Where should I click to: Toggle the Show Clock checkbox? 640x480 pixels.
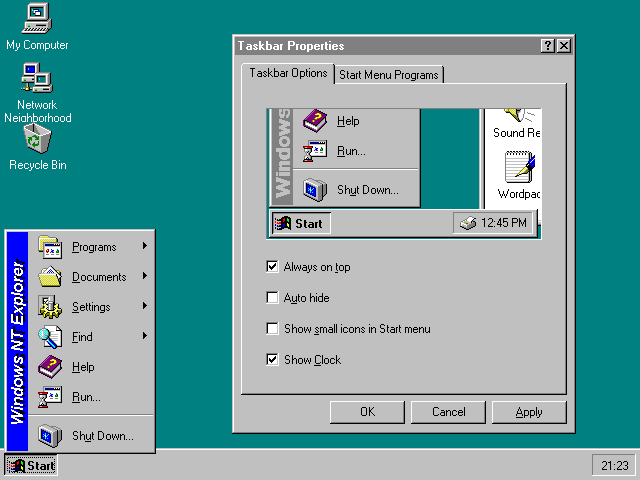(272, 360)
